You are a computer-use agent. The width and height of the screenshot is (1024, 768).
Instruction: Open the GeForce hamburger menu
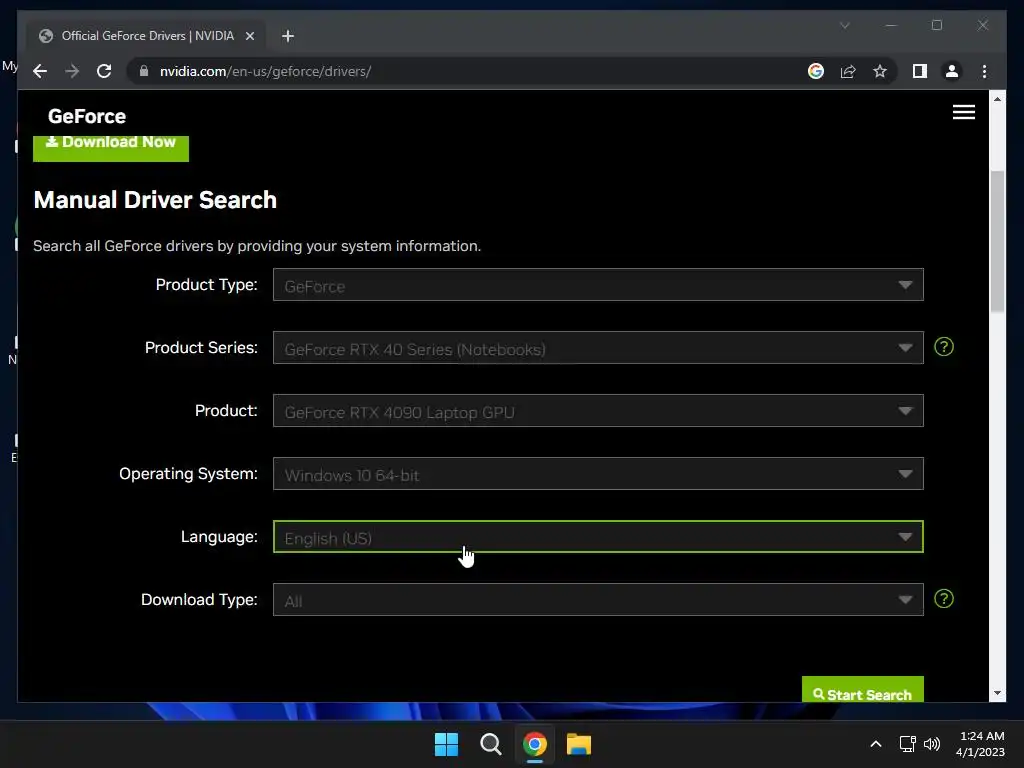(x=963, y=112)
